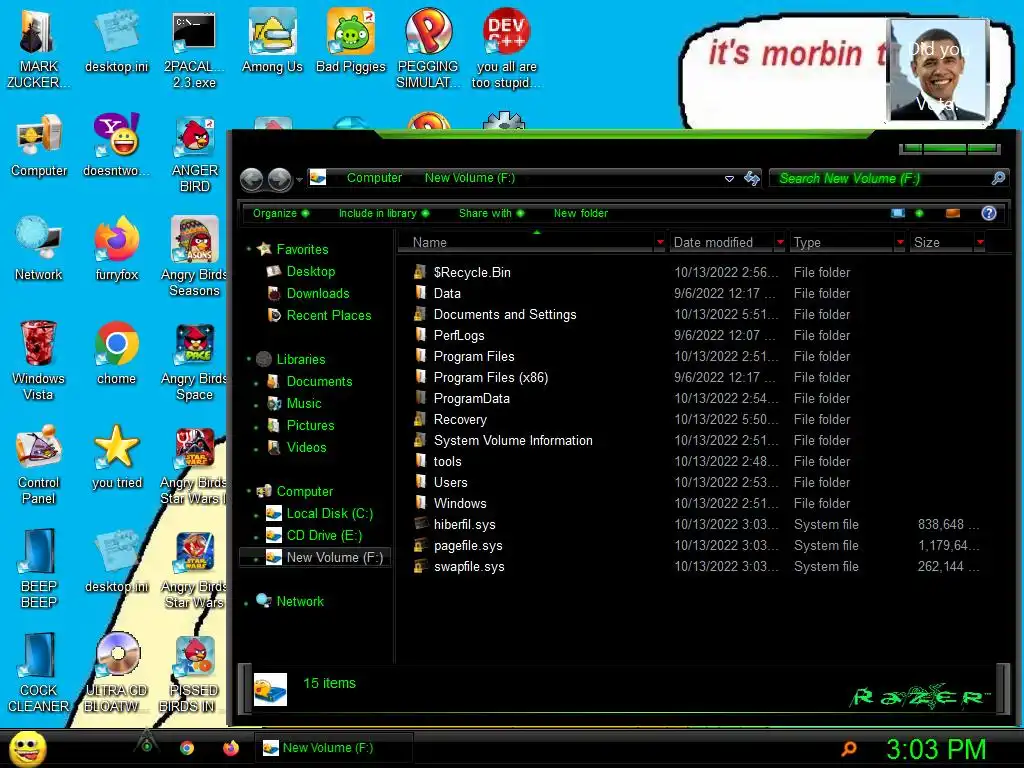
Task: Click the New Volume (F:) breadcrumb segment
Action: 470,178
